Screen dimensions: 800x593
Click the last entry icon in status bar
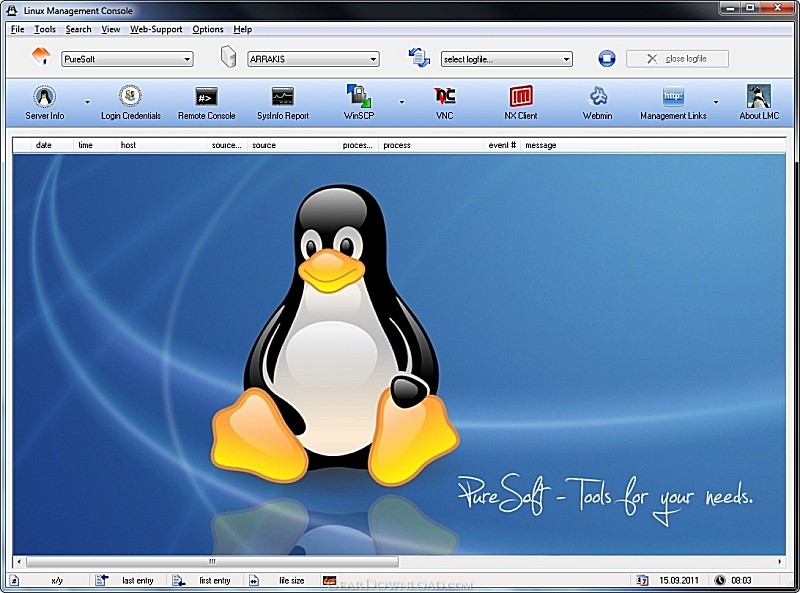(x=102, y=580)
